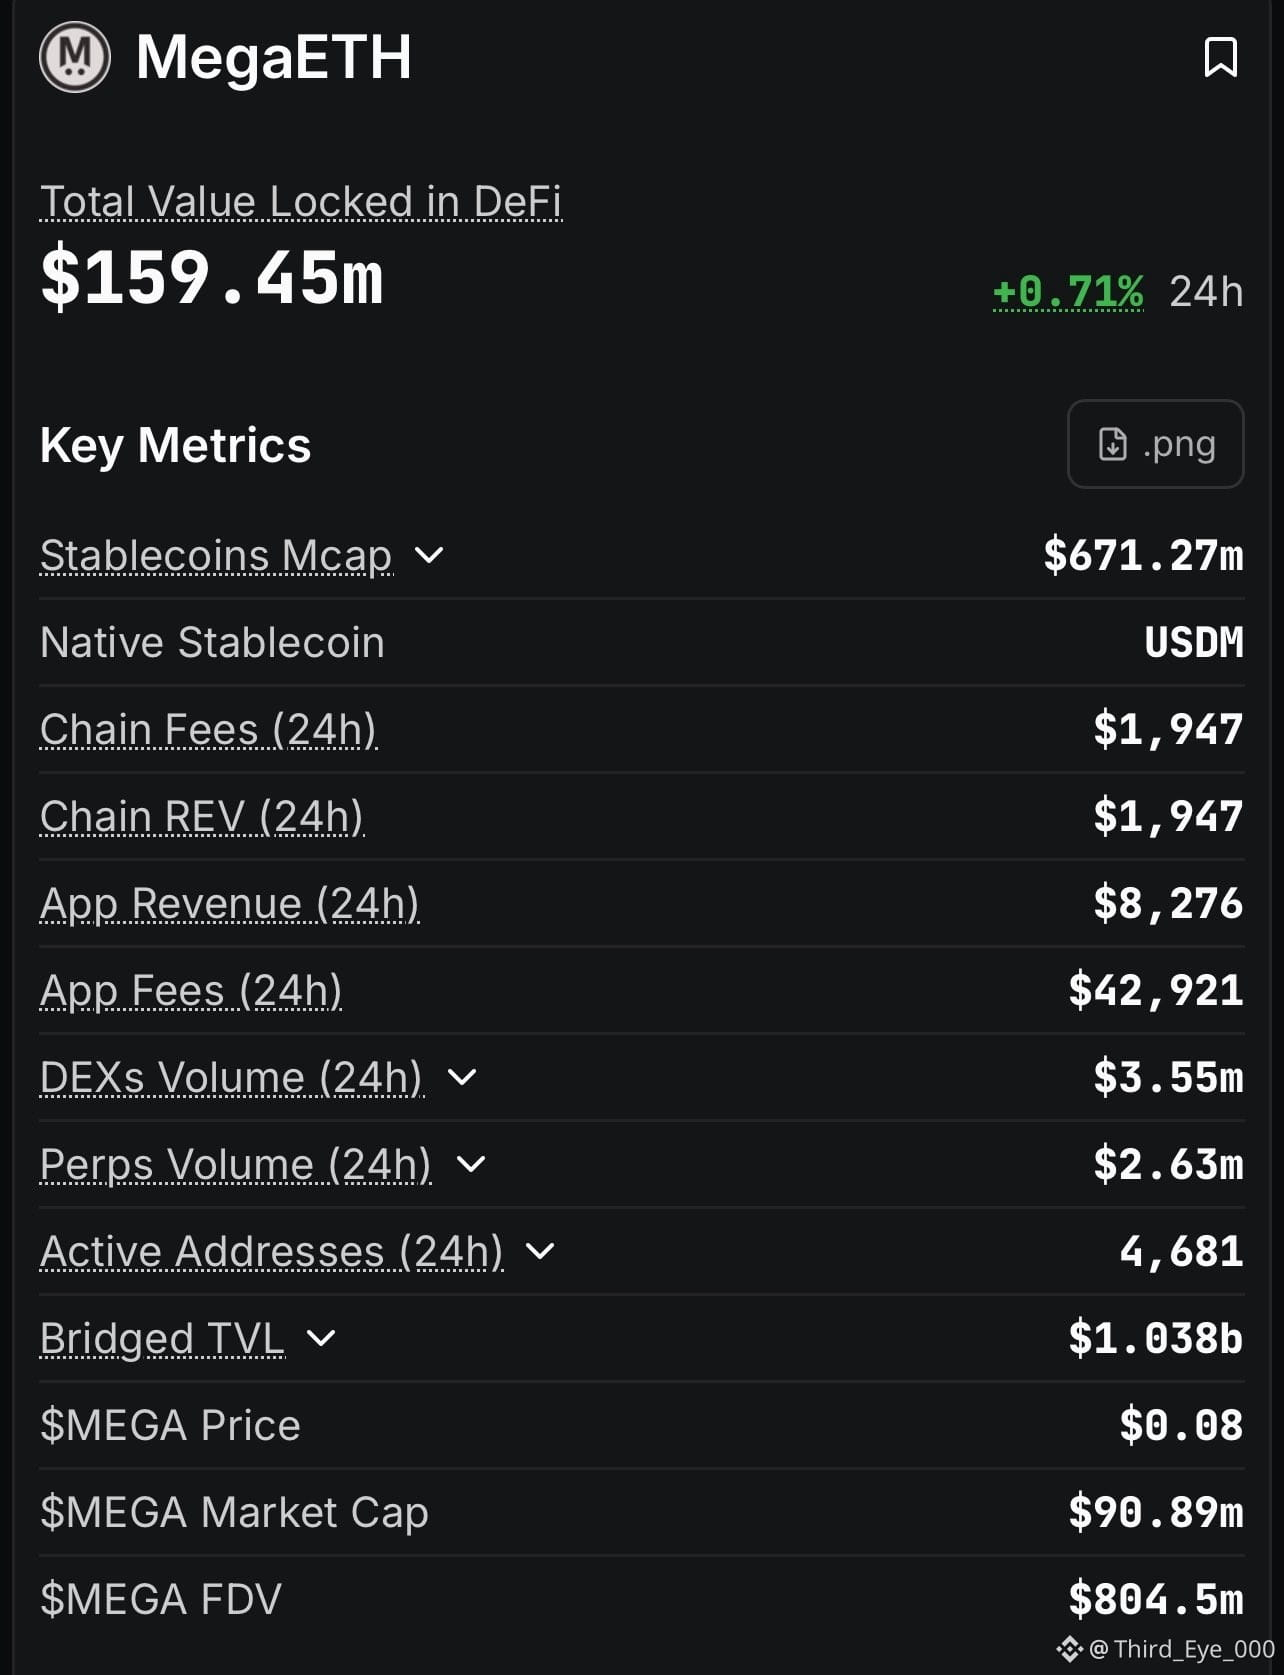Viewport: 1284px width, 1675px height.
Task: Click the Bridged TVL label text
Action: 162,1339
